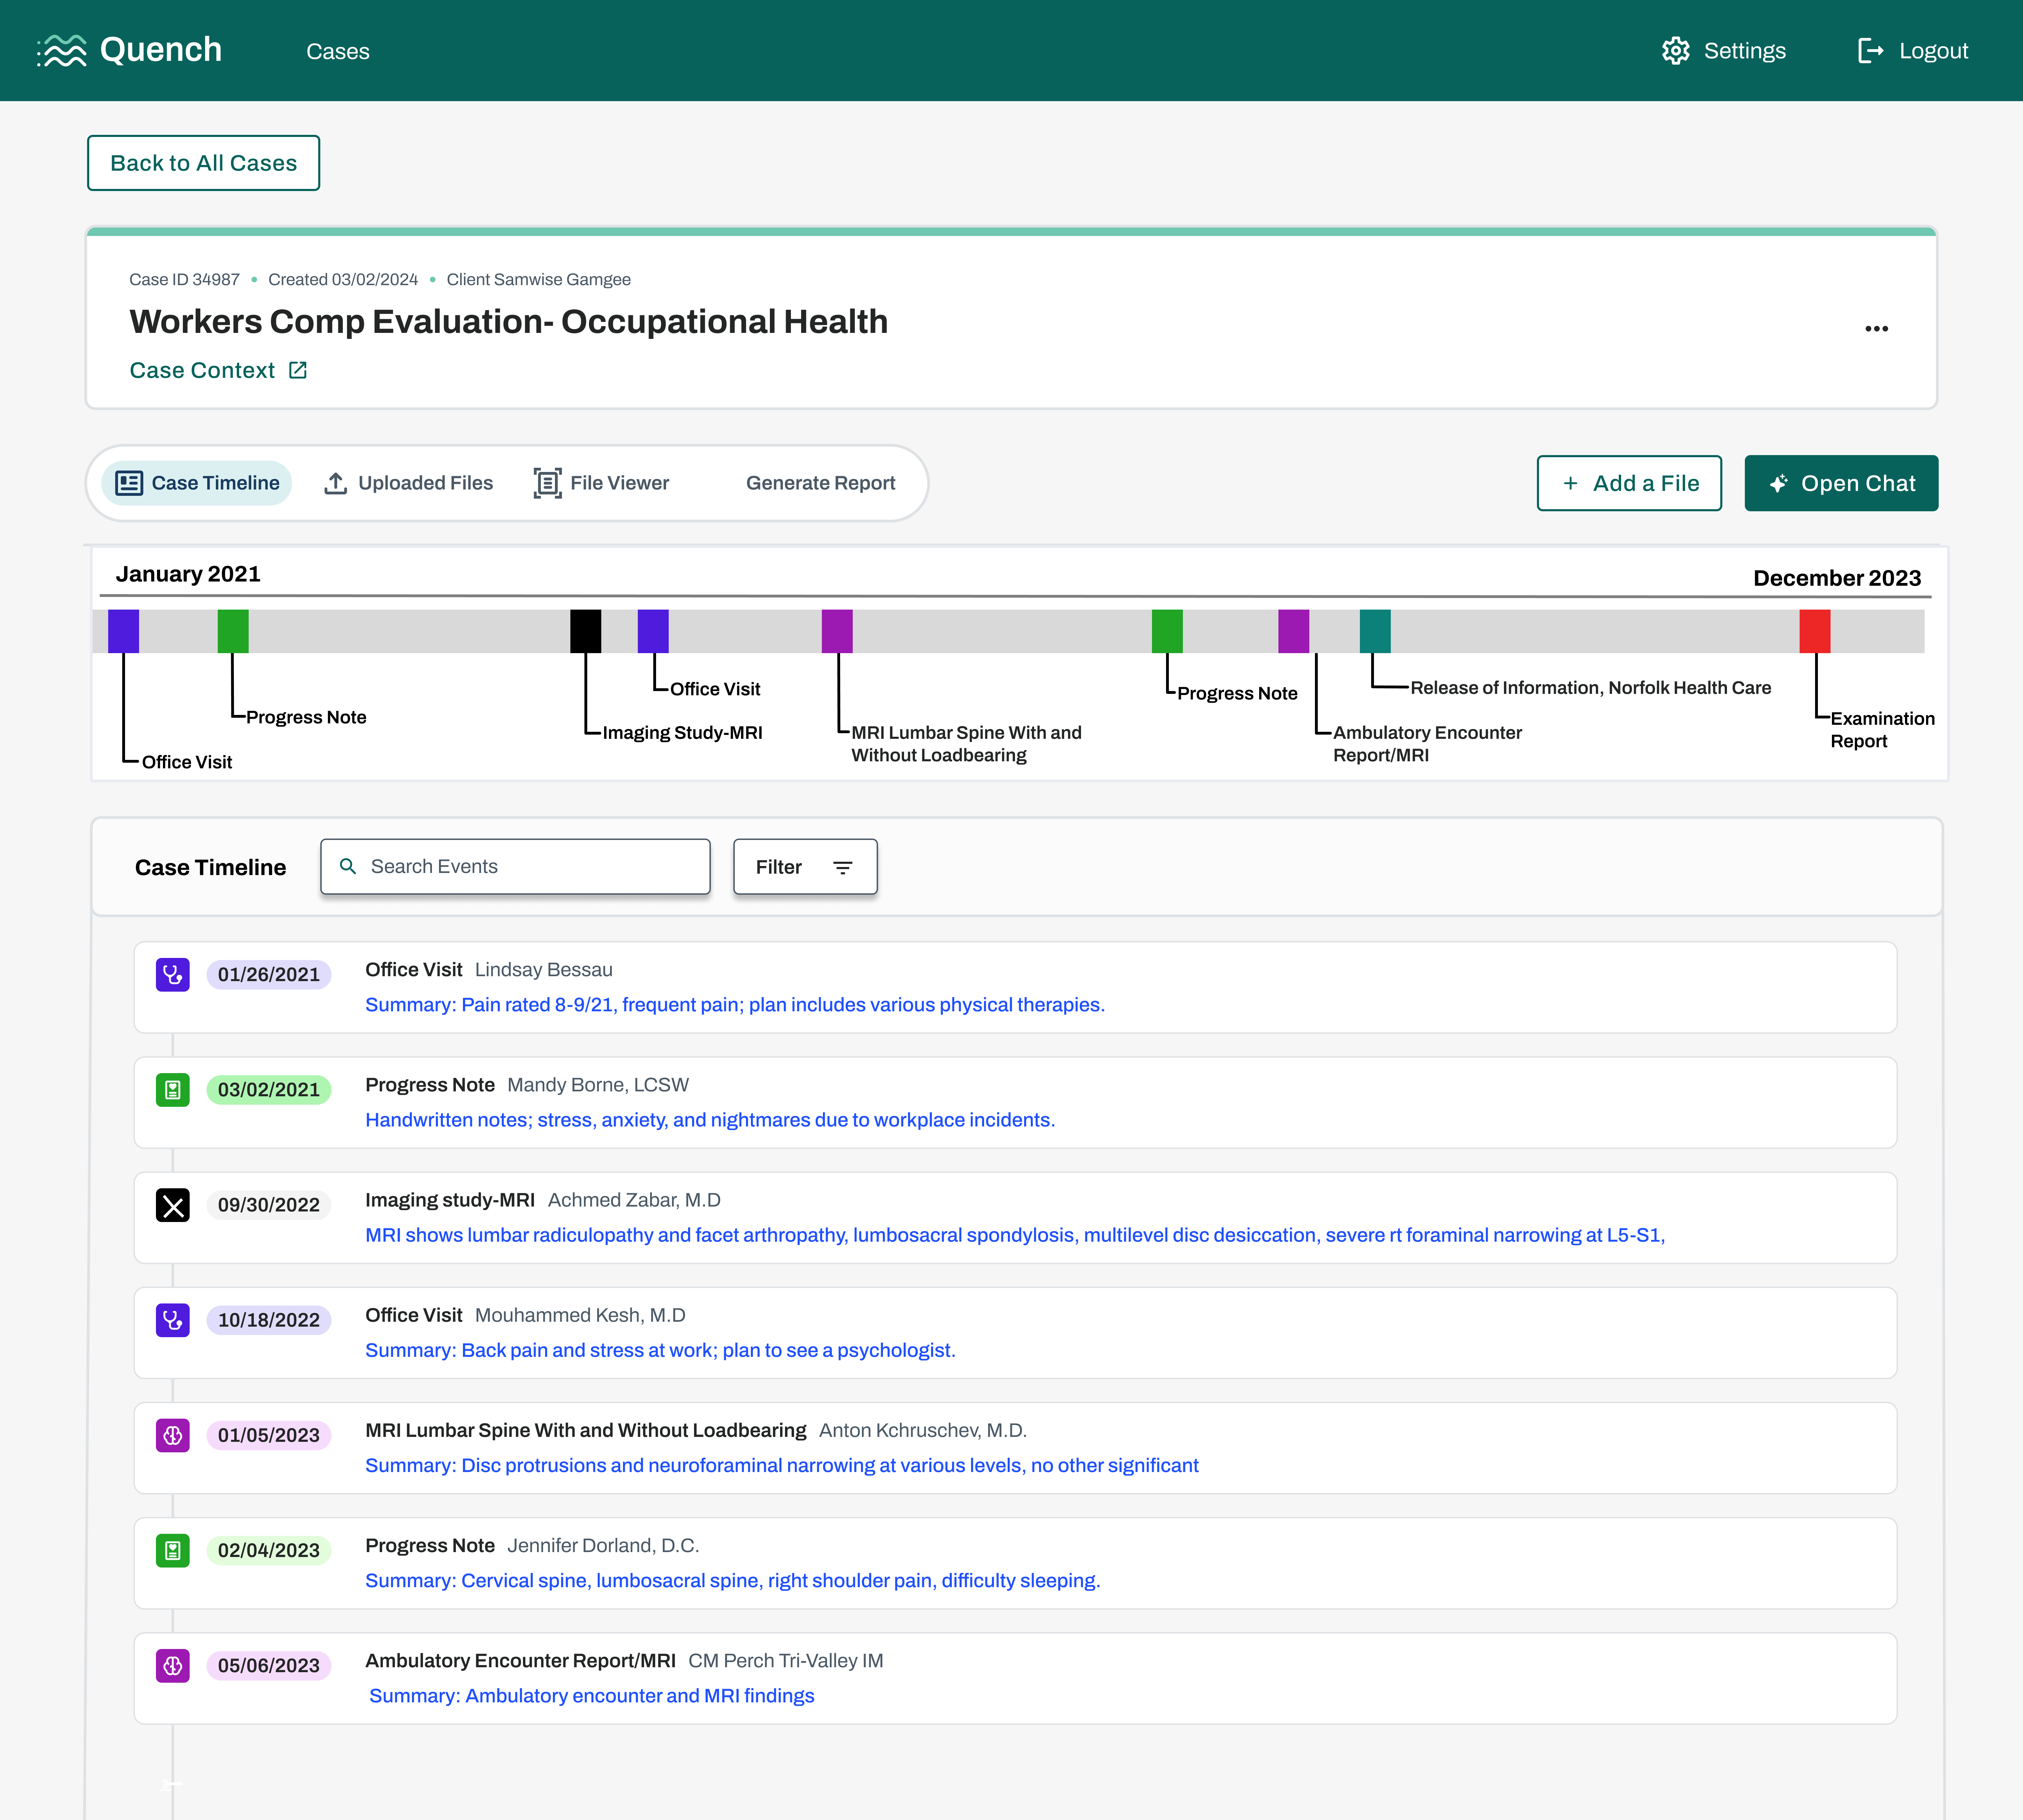The width and height of the screenshot is (2023, 1820).
Task: Click the search magnifier icon in Search Events
Action: point(348,866)
